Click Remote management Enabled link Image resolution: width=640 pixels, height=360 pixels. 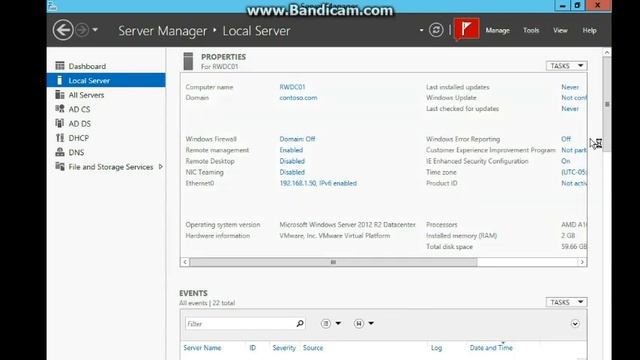291,150
